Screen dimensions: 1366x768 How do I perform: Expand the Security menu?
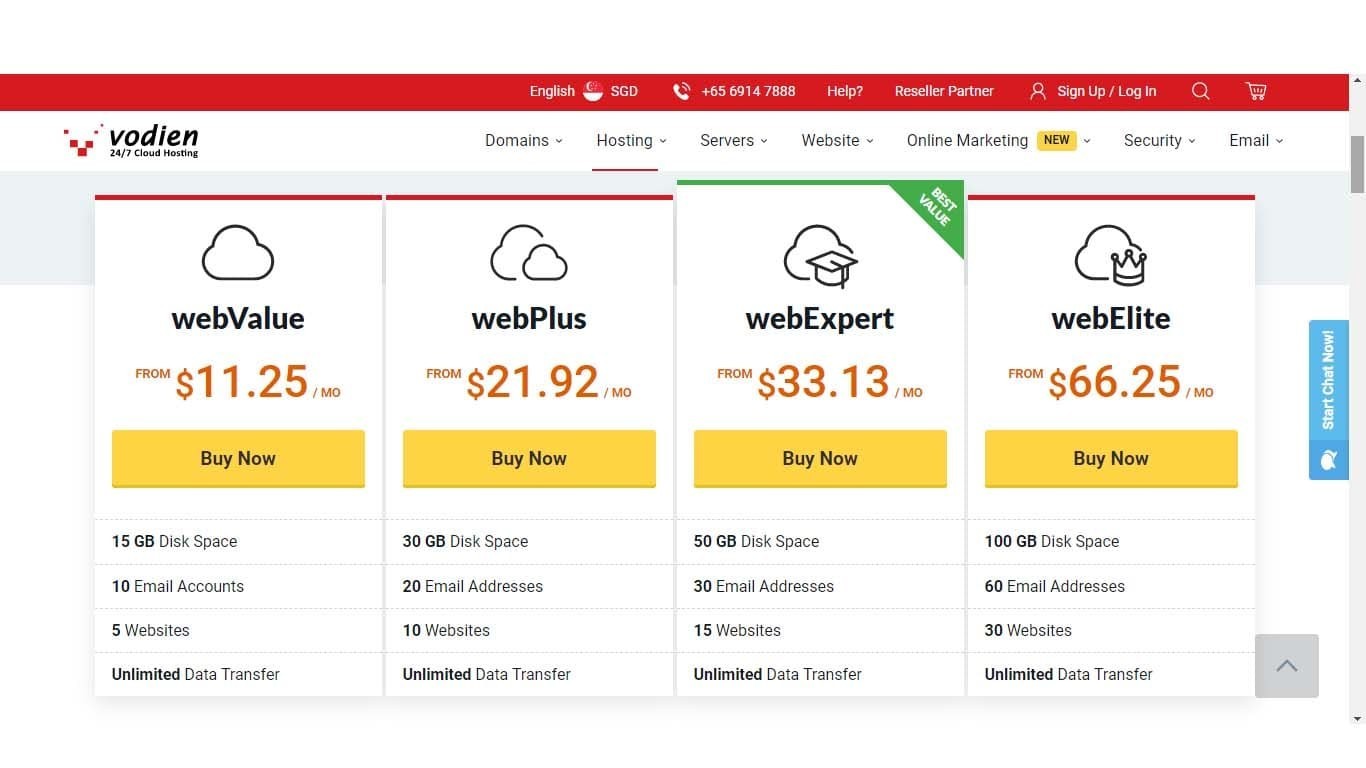coord(1160,140)
